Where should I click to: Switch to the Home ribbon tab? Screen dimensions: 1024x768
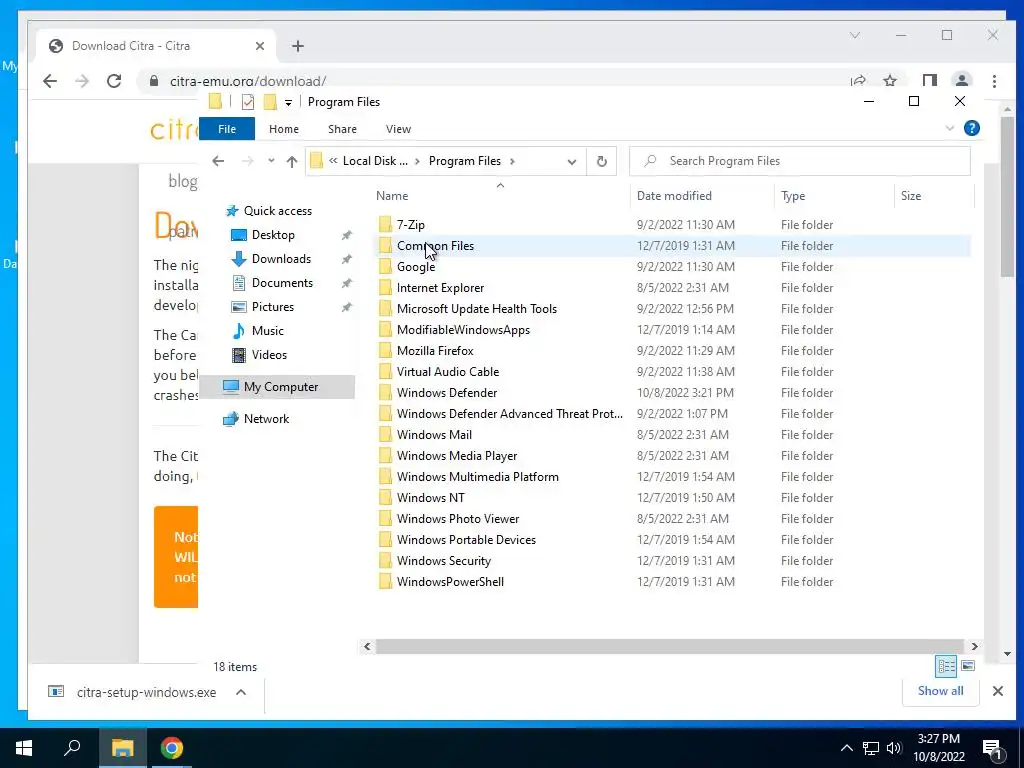point(283,129)
